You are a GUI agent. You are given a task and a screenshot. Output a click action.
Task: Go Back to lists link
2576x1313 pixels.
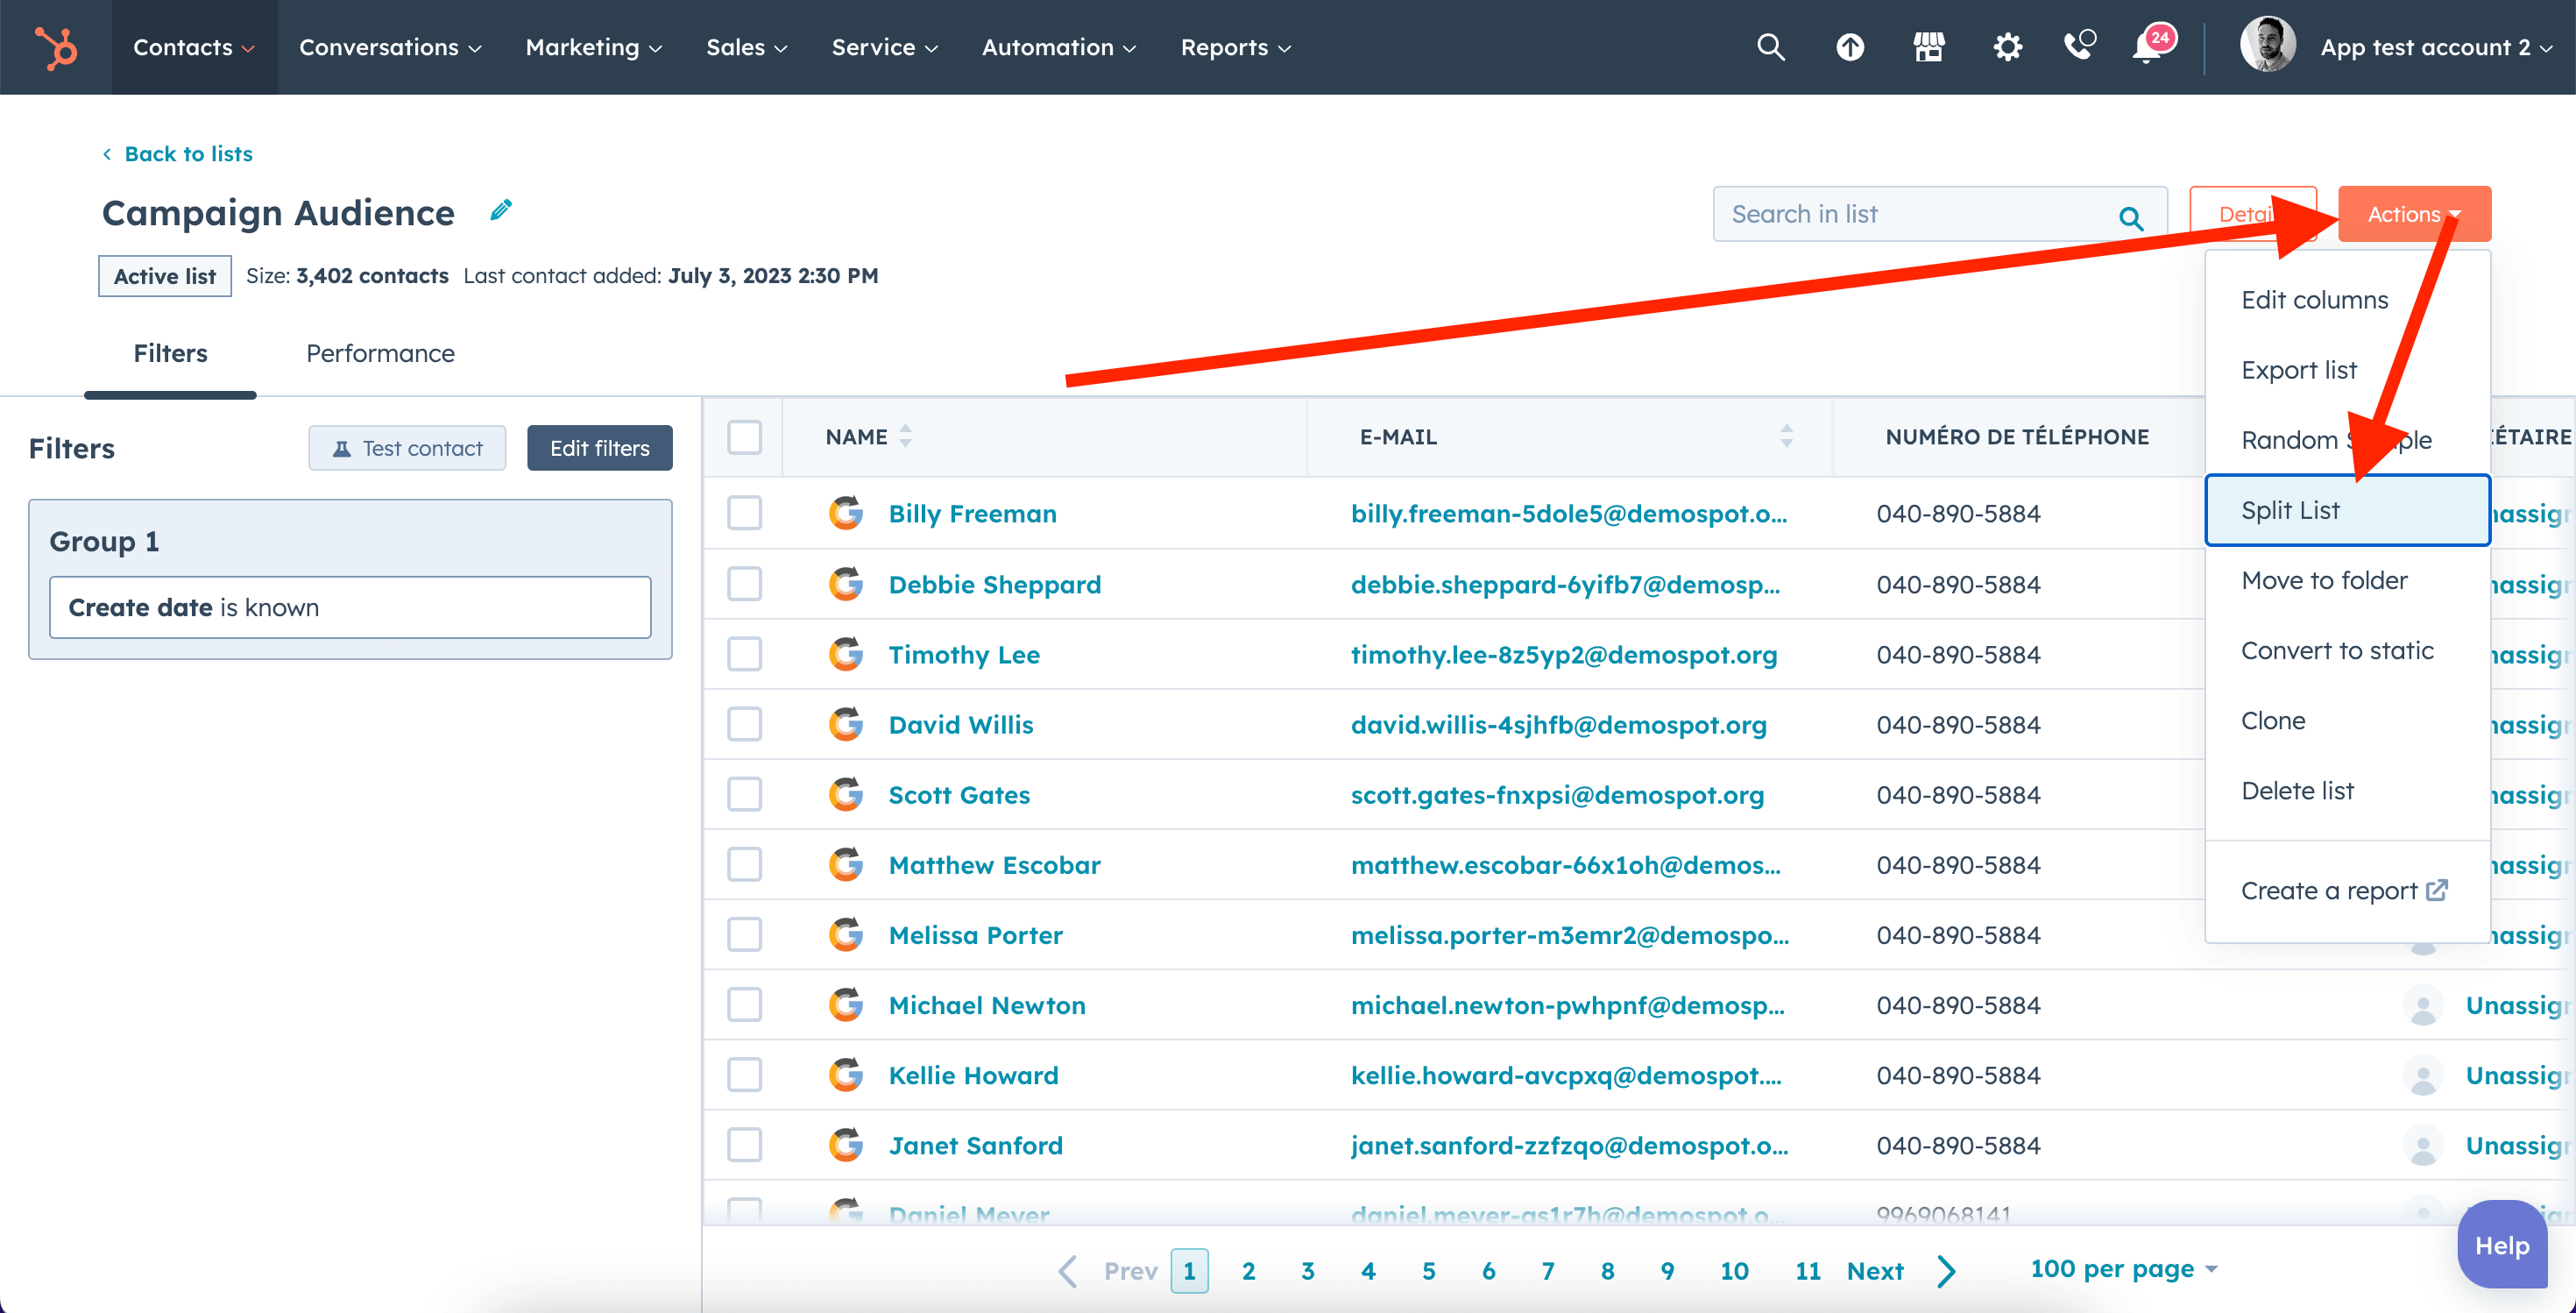[178, 154]
